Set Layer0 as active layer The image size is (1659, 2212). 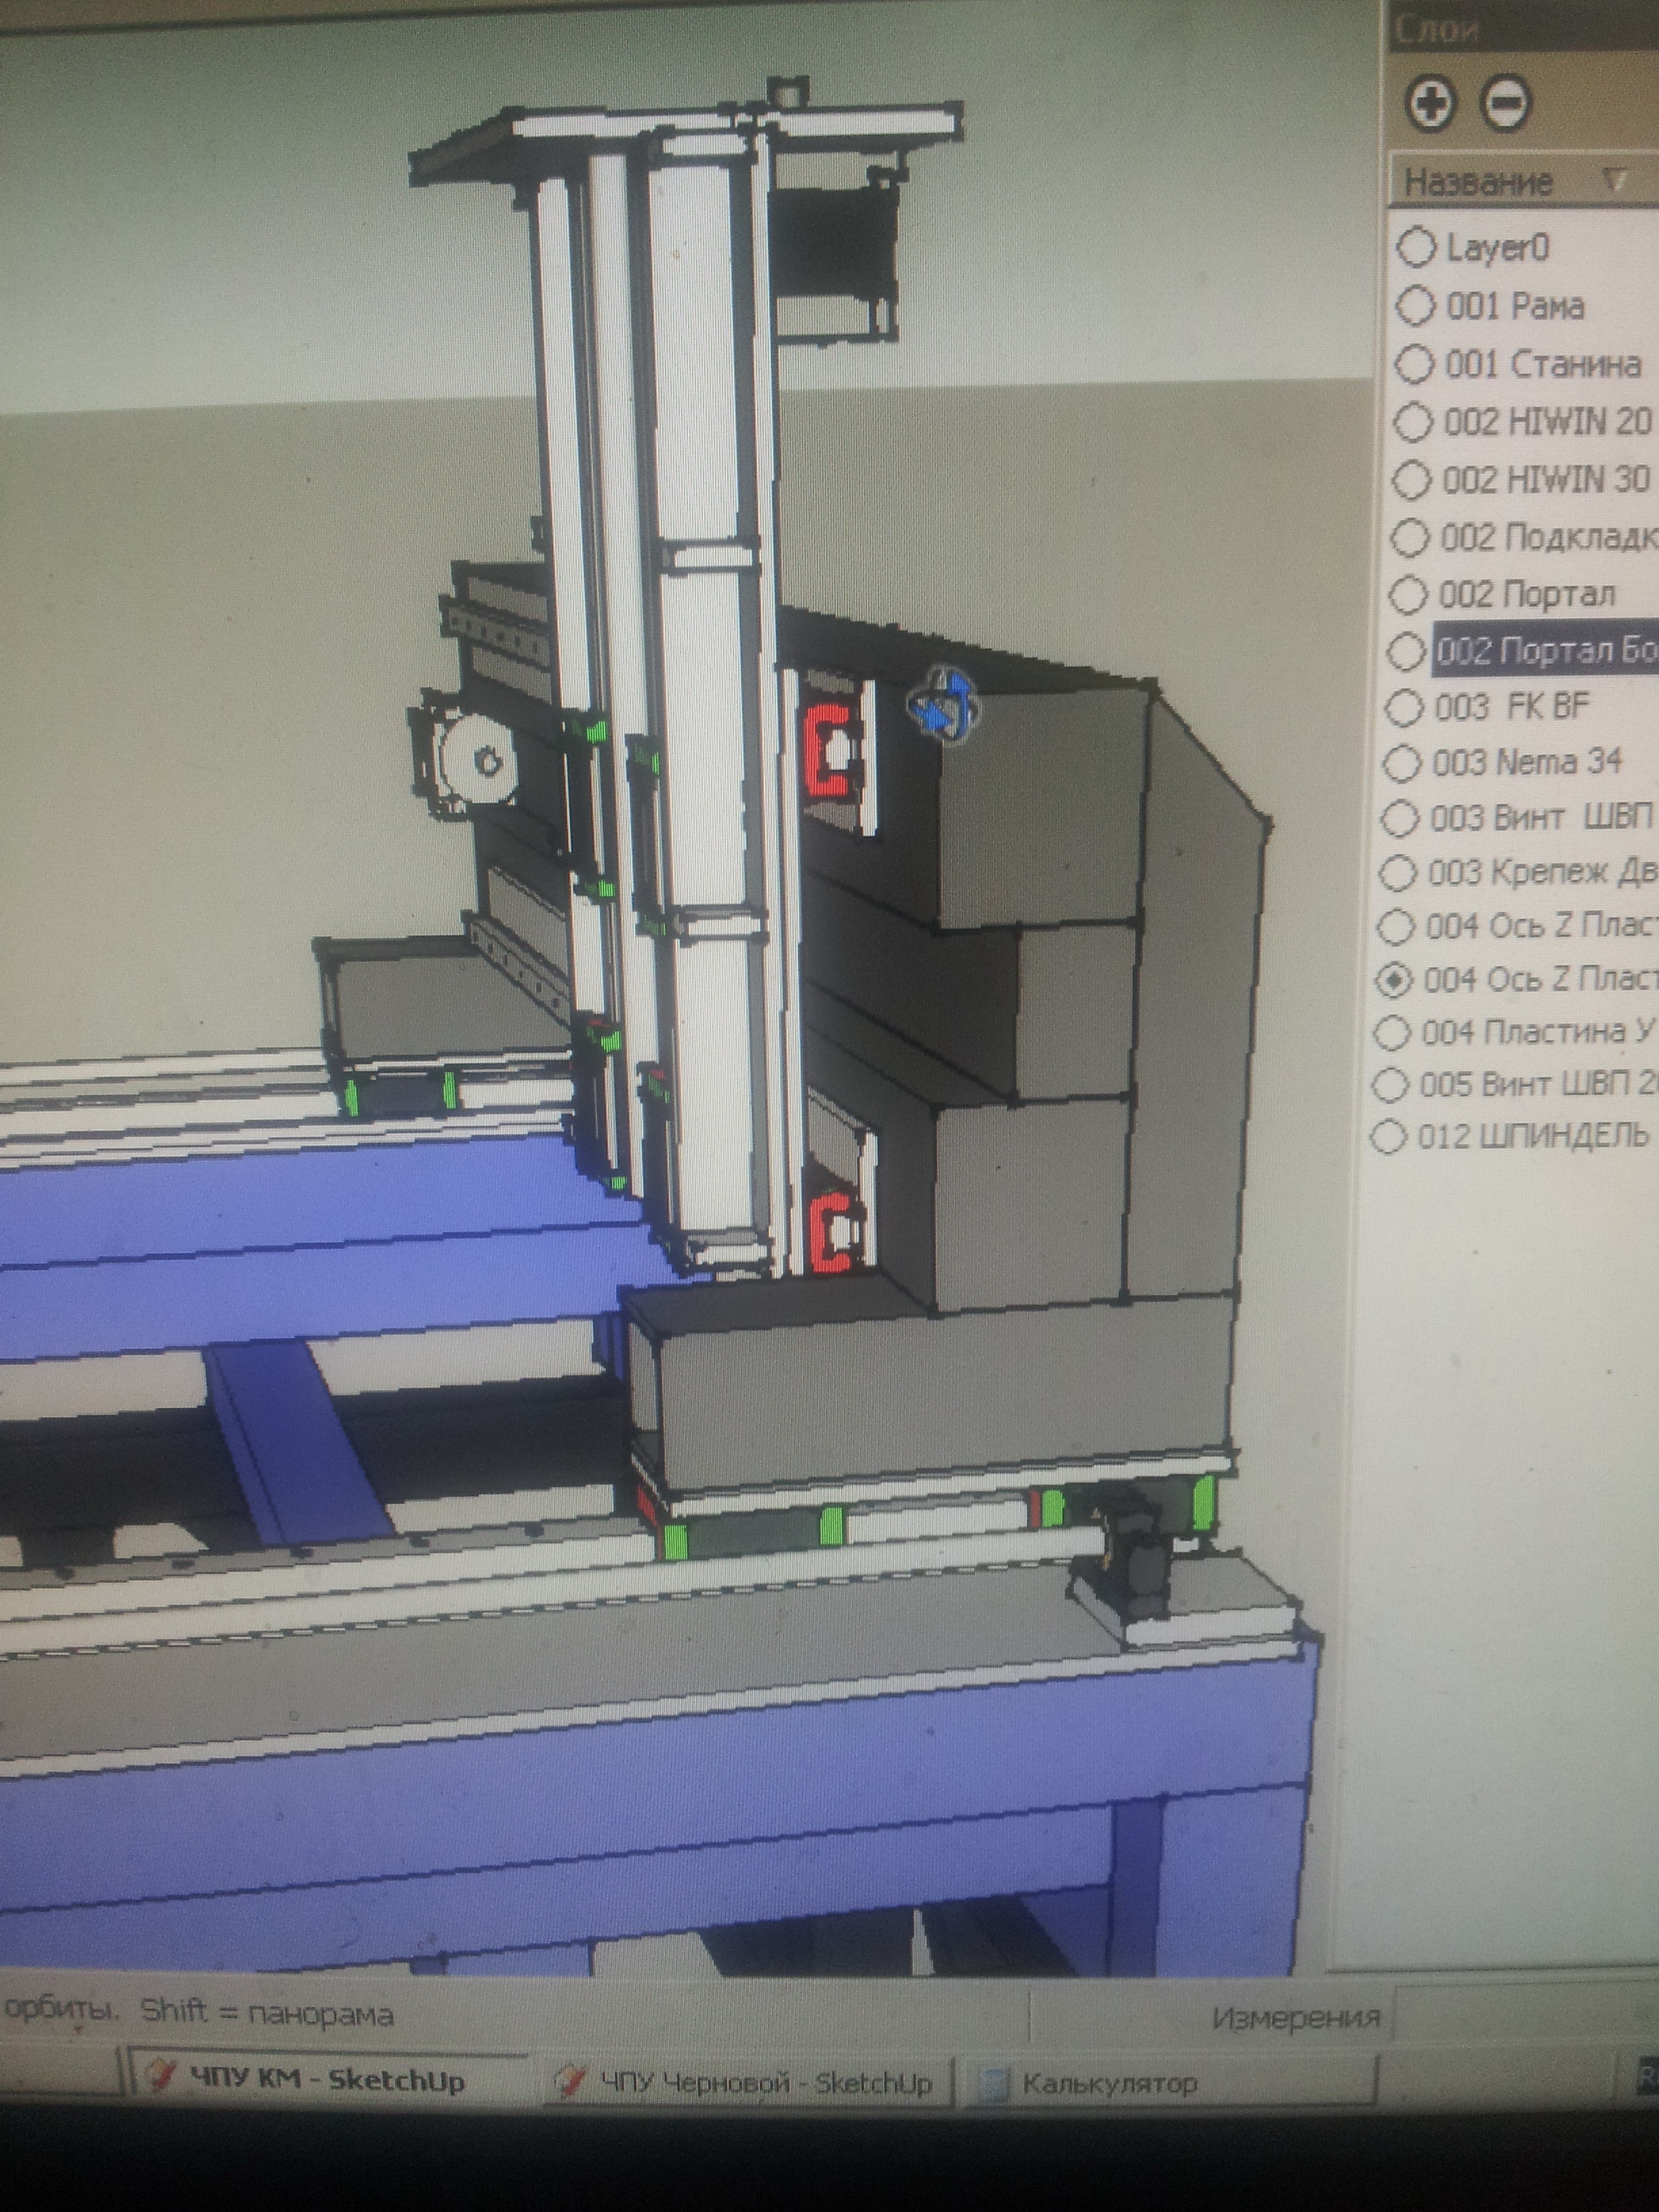click(x=1415, y=247)
